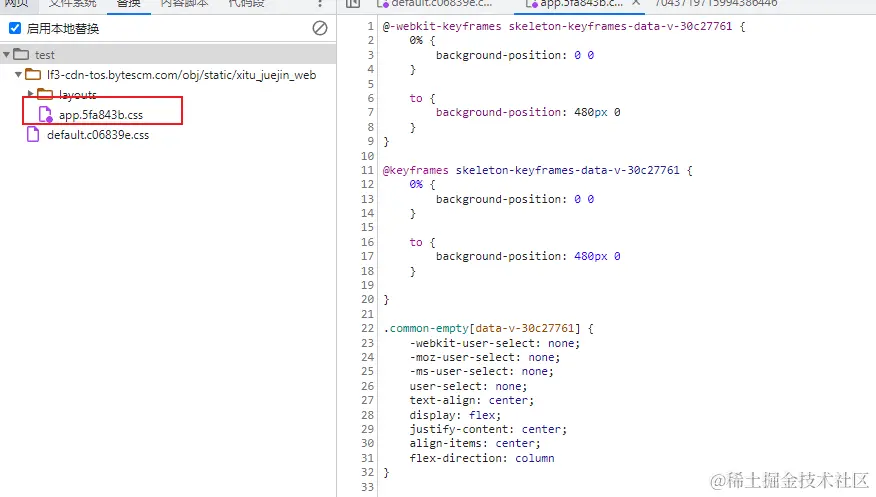Image resolution: width=876 pixels, height=497 pixels.
Task: Switch to the default.c06839e.c... editor tab
Action: 435,4
